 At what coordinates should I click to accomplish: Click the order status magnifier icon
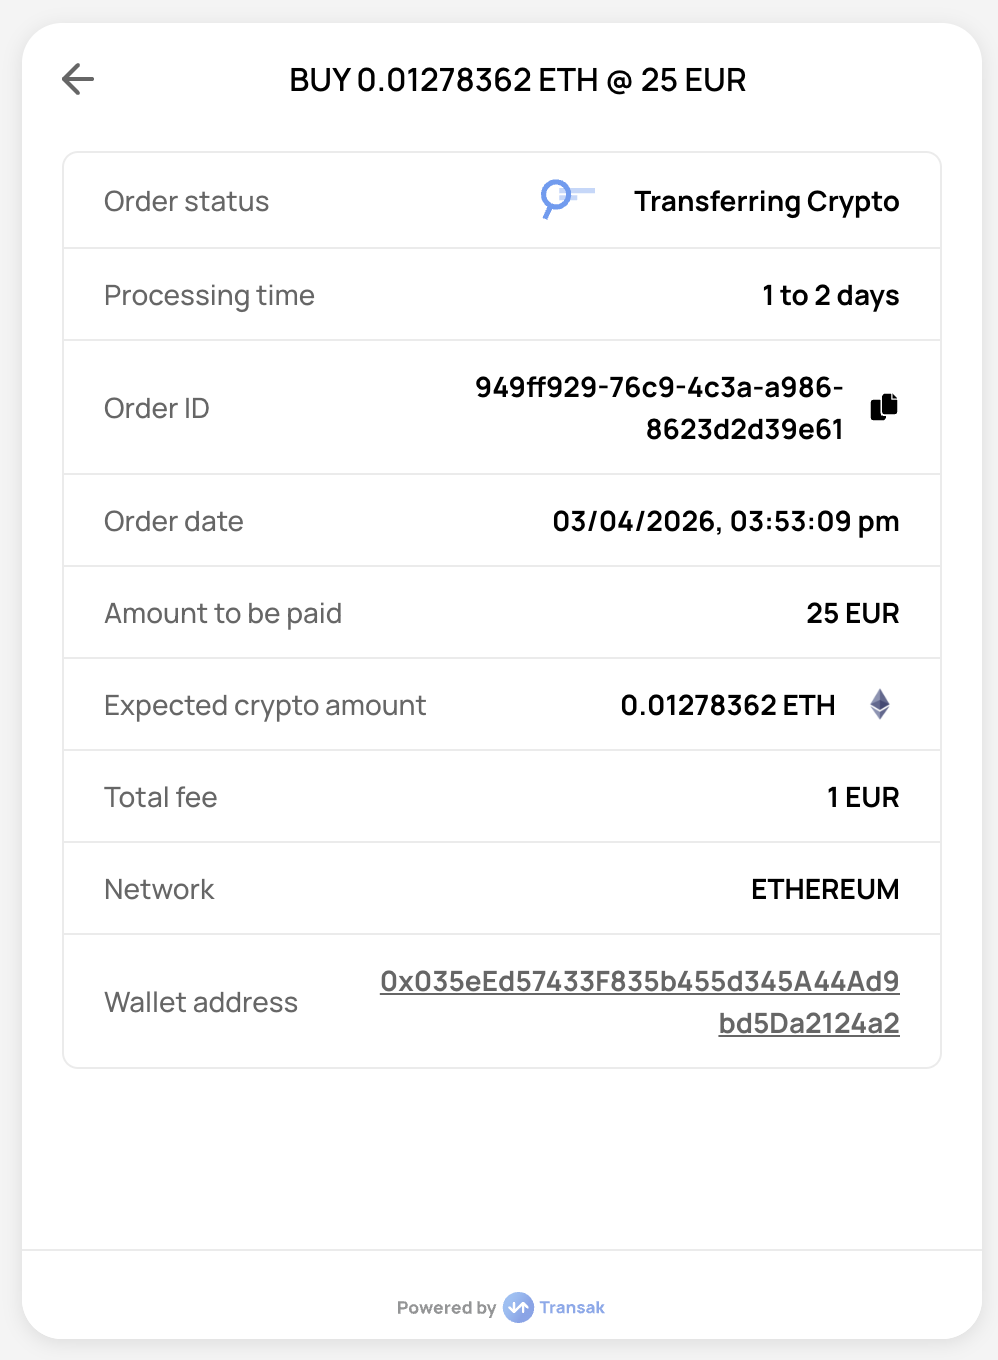(564, 198)
